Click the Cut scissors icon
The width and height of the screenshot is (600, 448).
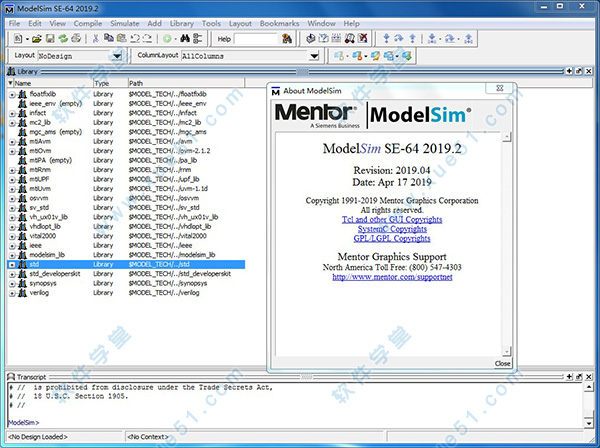click(x=96, y=38)
